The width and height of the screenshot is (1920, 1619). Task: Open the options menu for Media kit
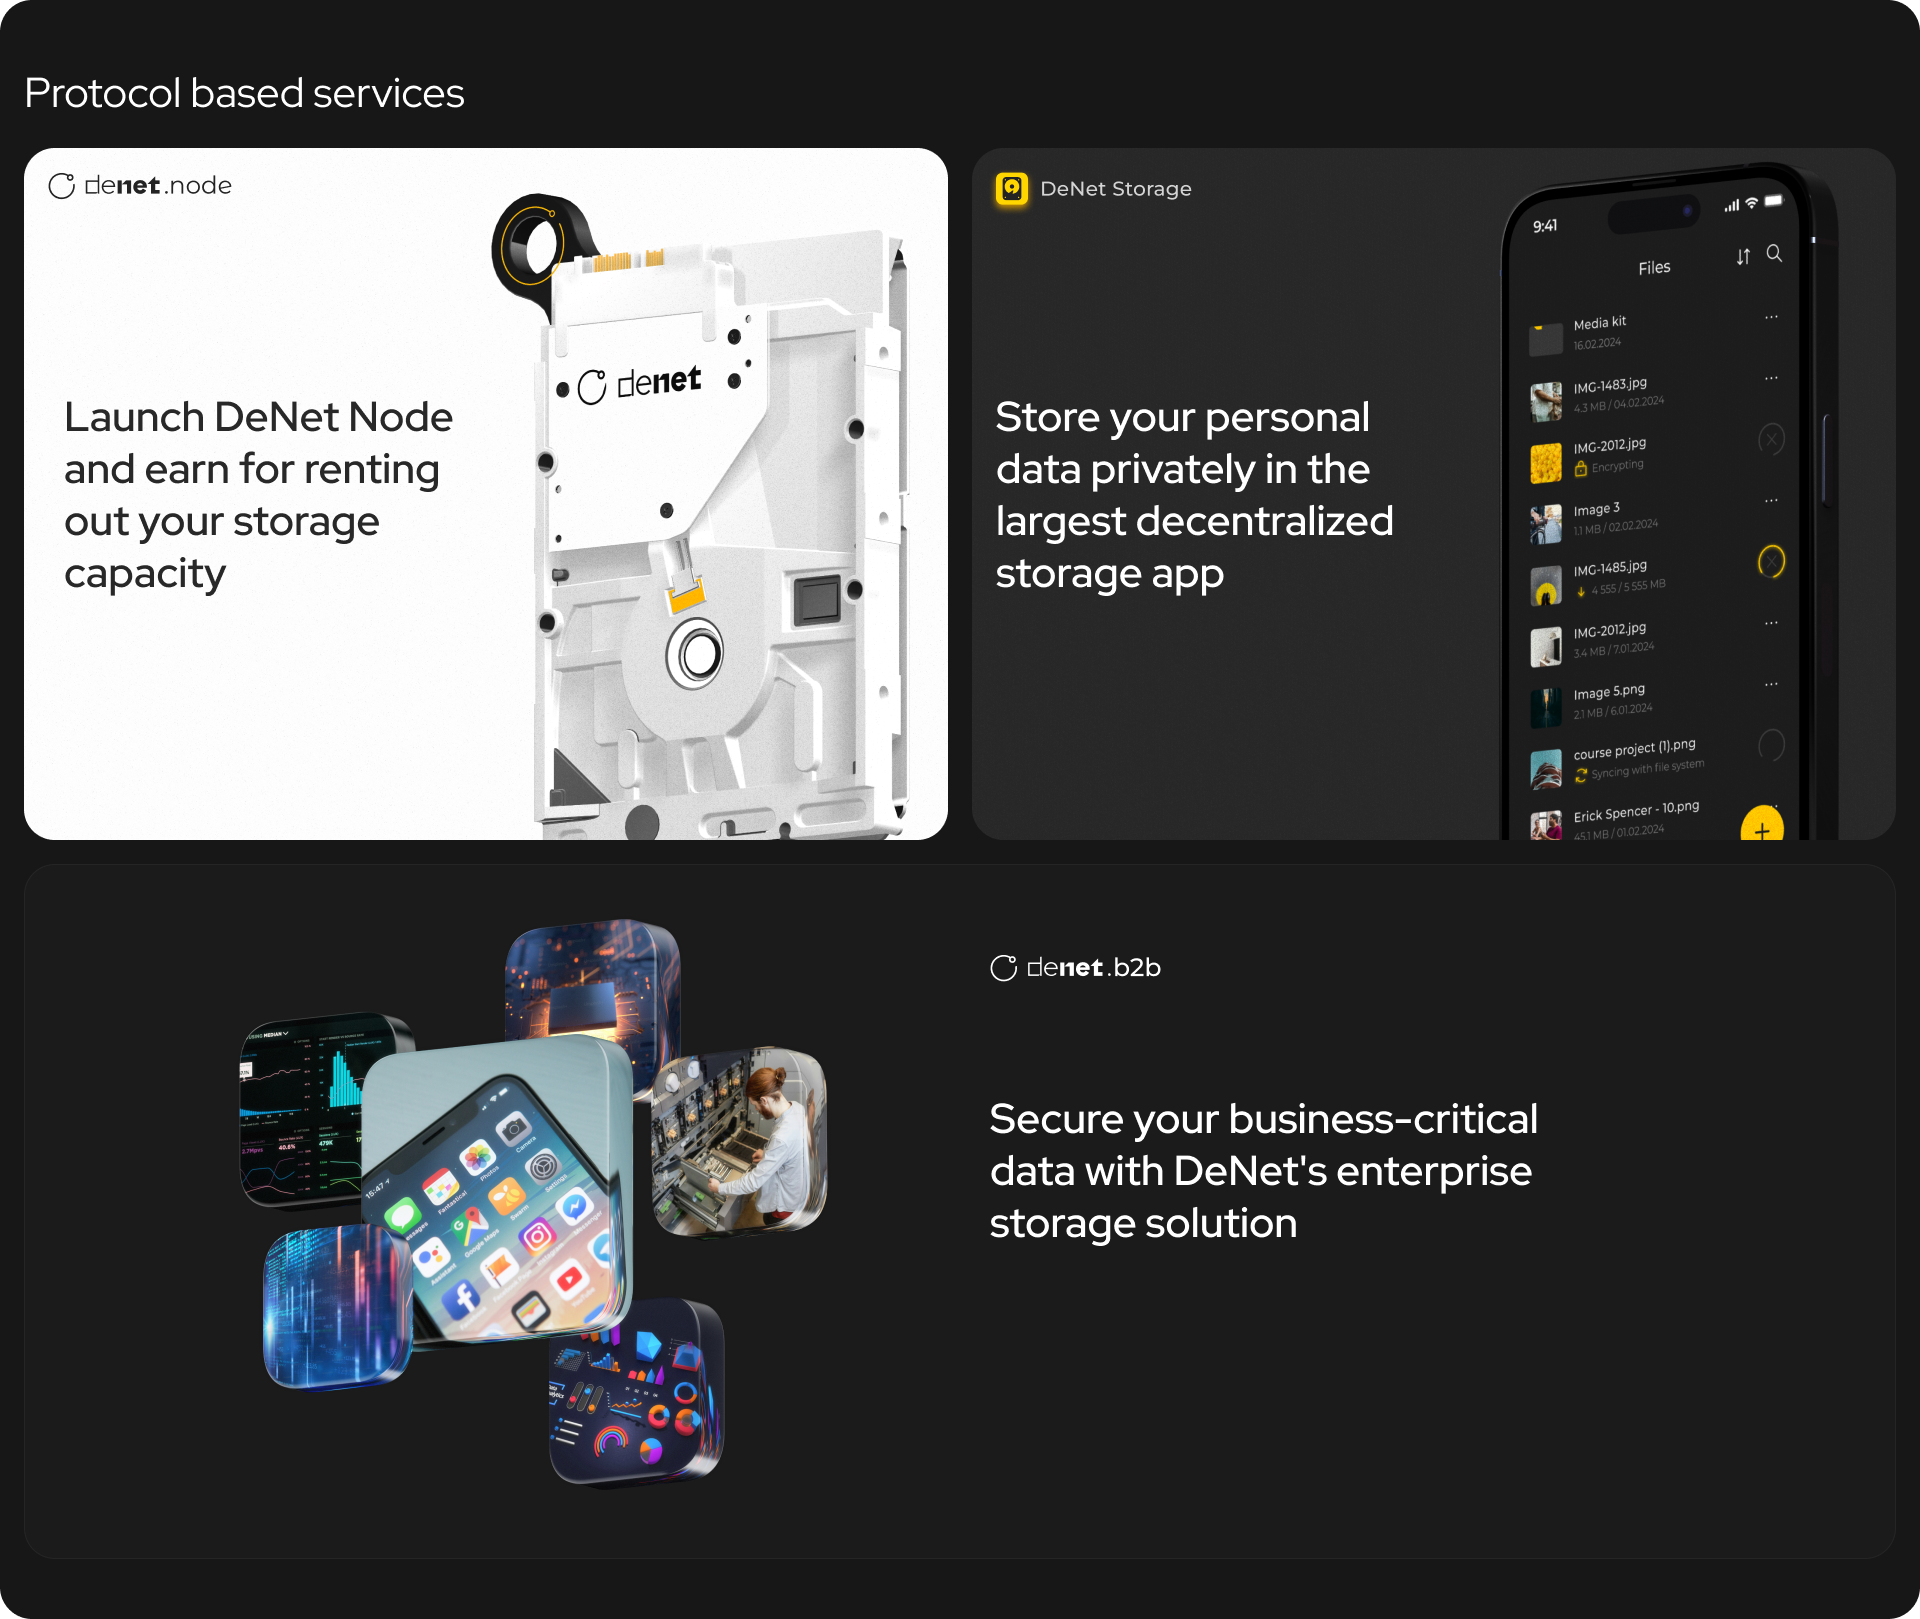click(1772, 318)
